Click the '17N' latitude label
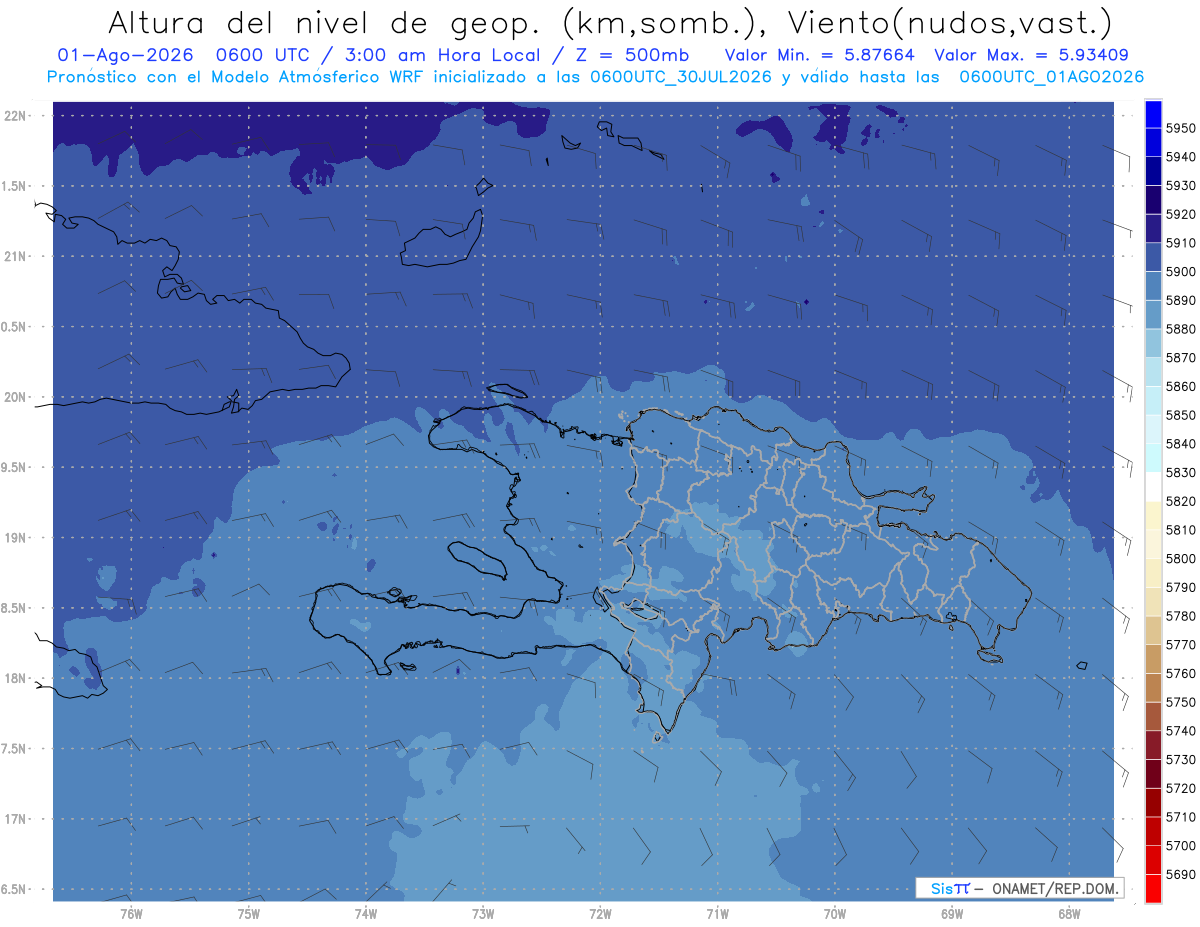This screenshot has width=1200, height=927. (x=15, y=820)
